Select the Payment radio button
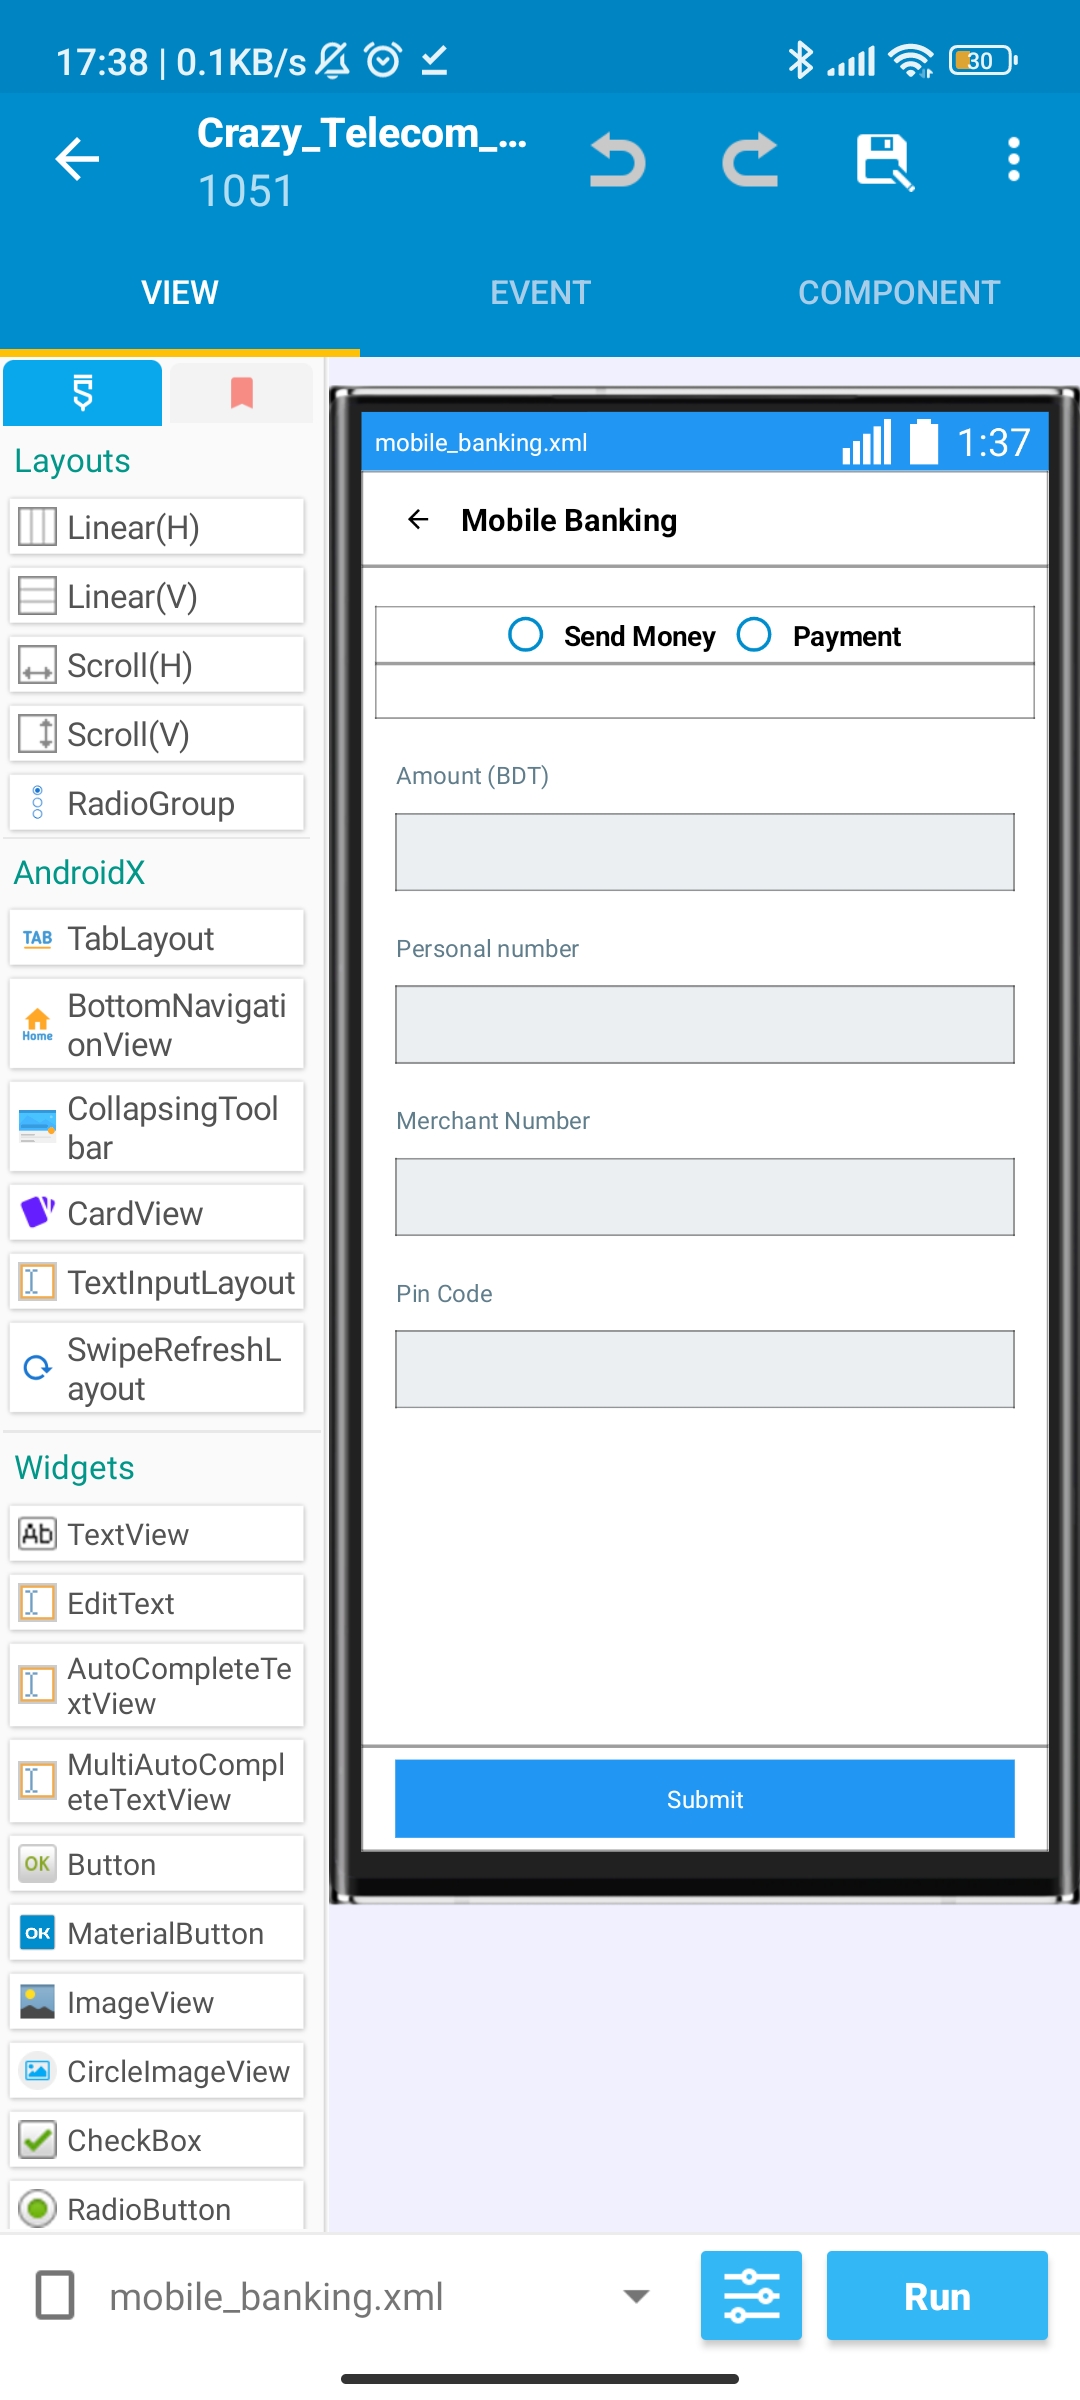This screenshot has width=1080, height=2400. [818, 635]
